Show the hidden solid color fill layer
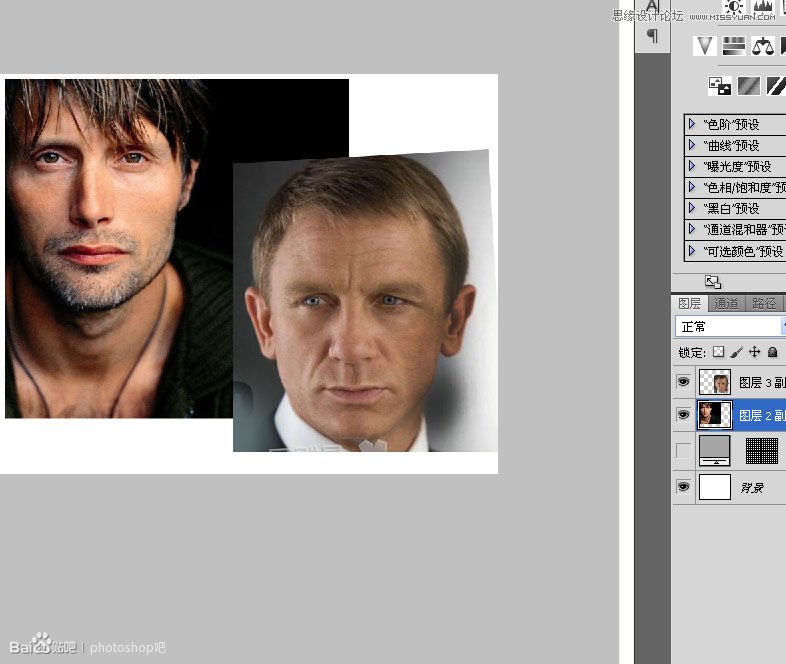 pyautogui.click(x=683, y=451)
